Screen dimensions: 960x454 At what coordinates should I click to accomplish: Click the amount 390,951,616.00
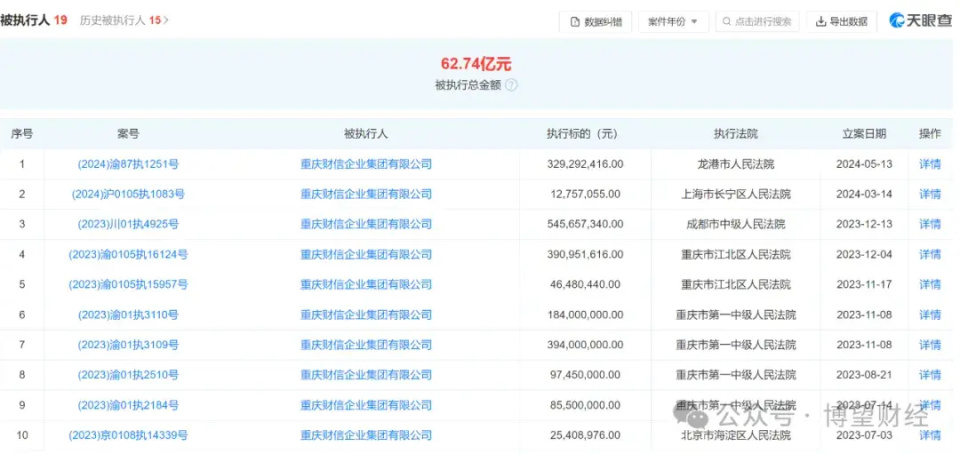(x=585, y=254)
